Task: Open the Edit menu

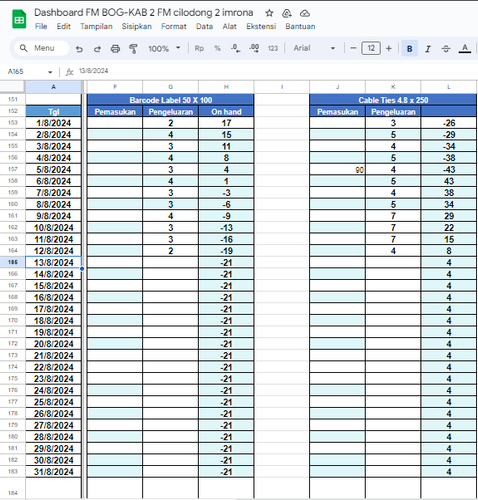Action: tap(63, 26)
